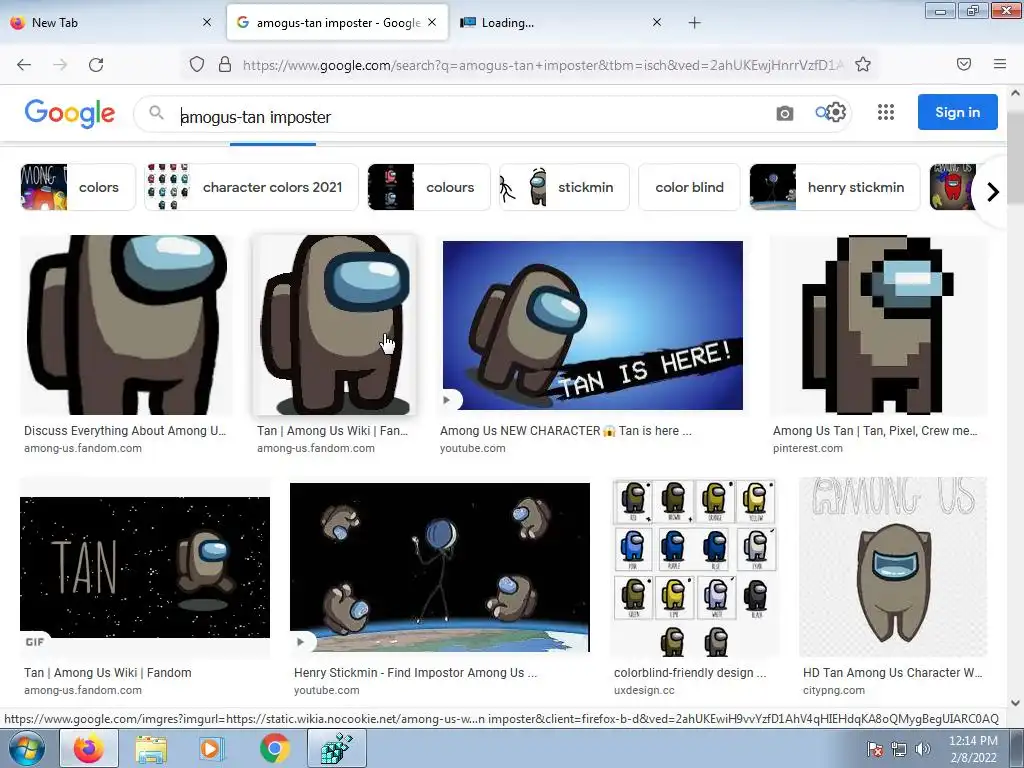Screen dimensions: 1024x768
Task: Apply the color blind filter chip
Action: tap(689, 187)
